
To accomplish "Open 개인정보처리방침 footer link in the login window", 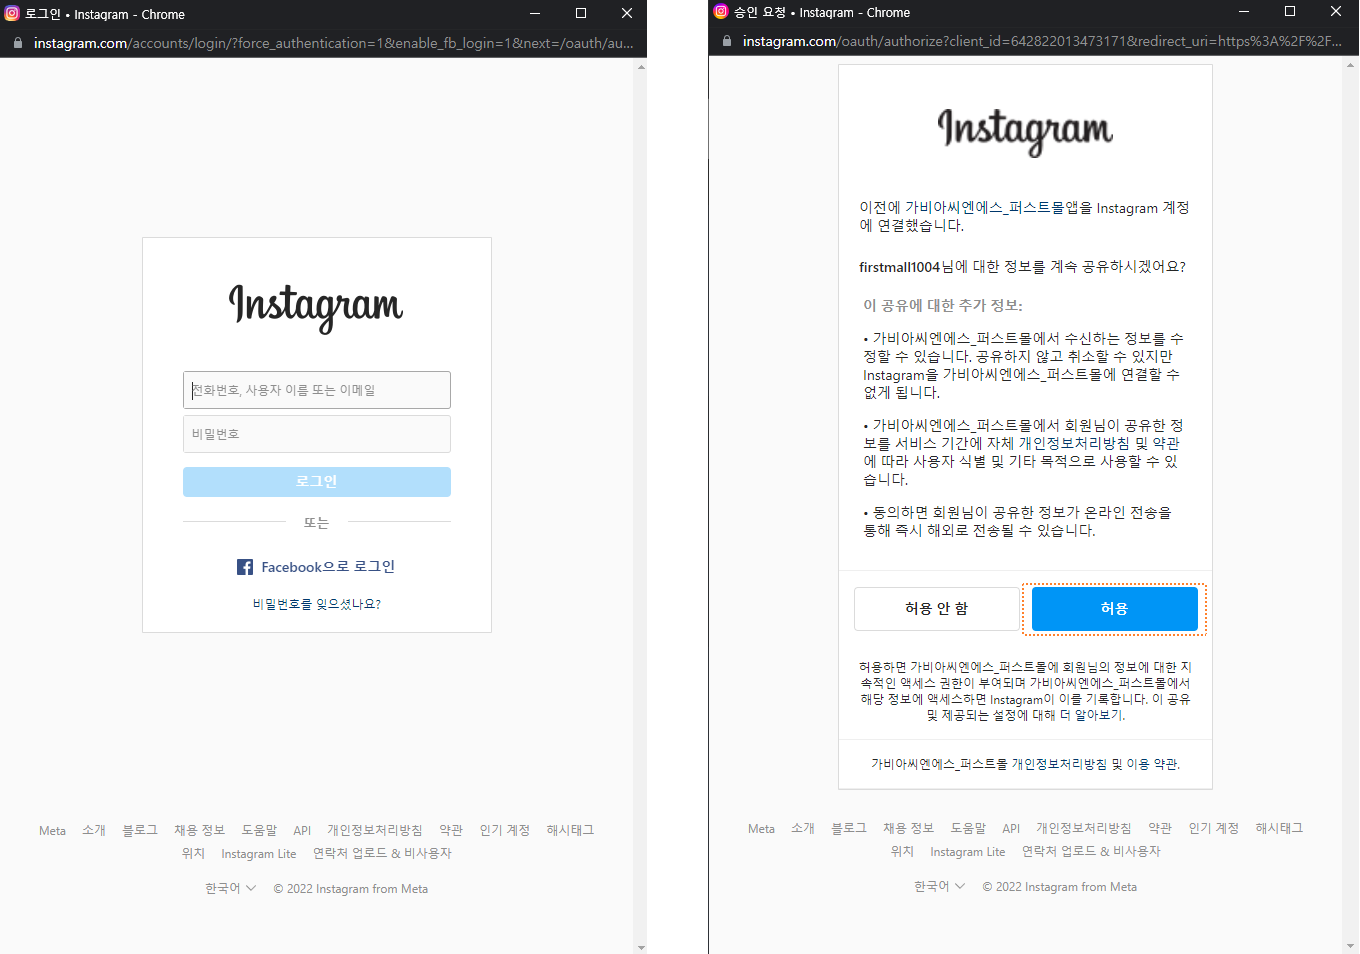I will pos(375,831).
